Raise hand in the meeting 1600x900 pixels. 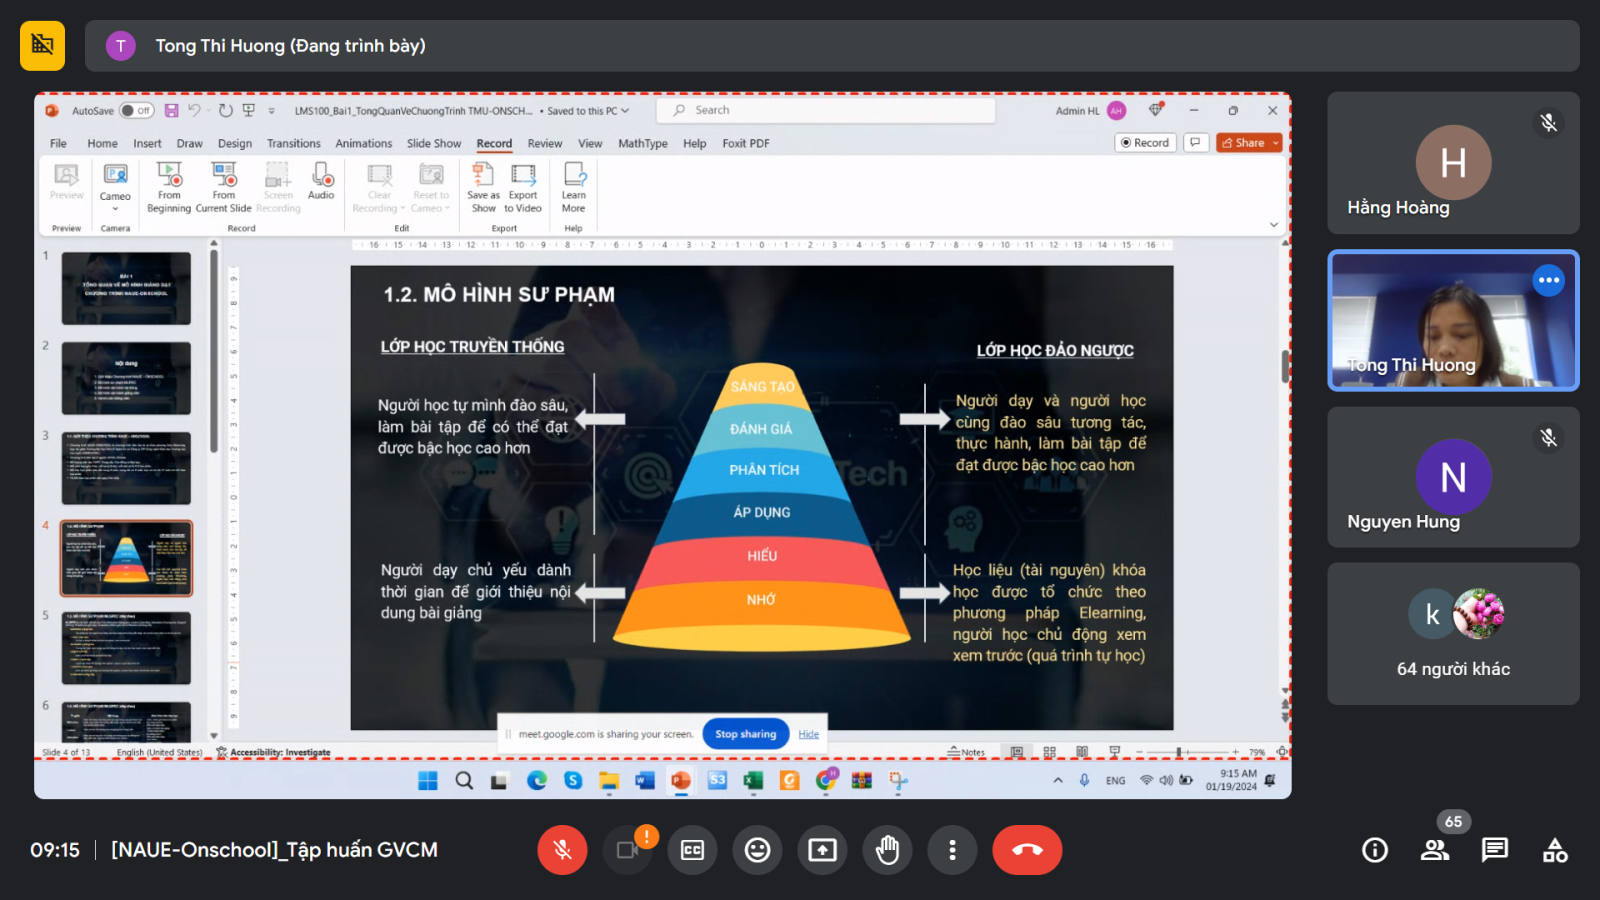pos(887,850)
